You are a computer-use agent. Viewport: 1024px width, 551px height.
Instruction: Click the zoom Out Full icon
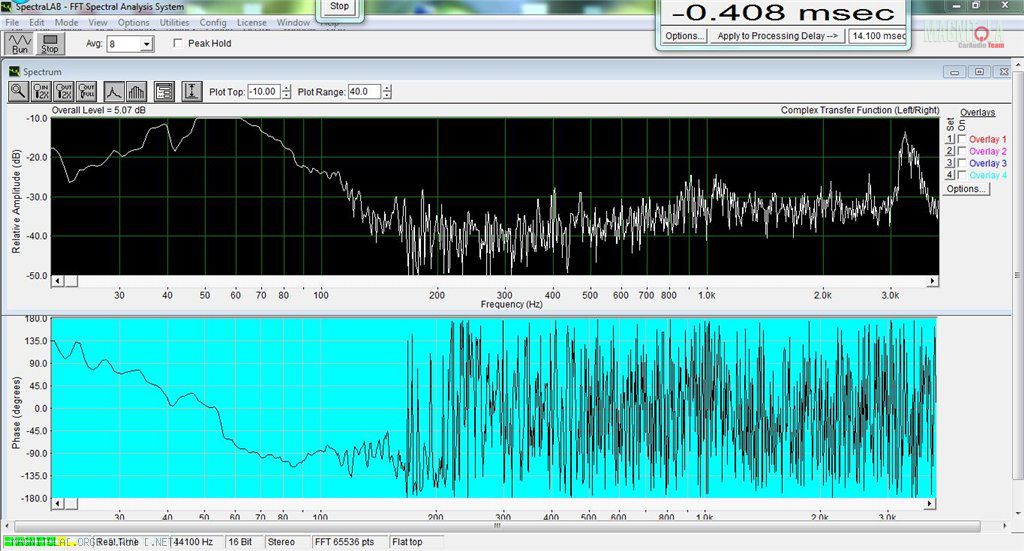[87, 91]
